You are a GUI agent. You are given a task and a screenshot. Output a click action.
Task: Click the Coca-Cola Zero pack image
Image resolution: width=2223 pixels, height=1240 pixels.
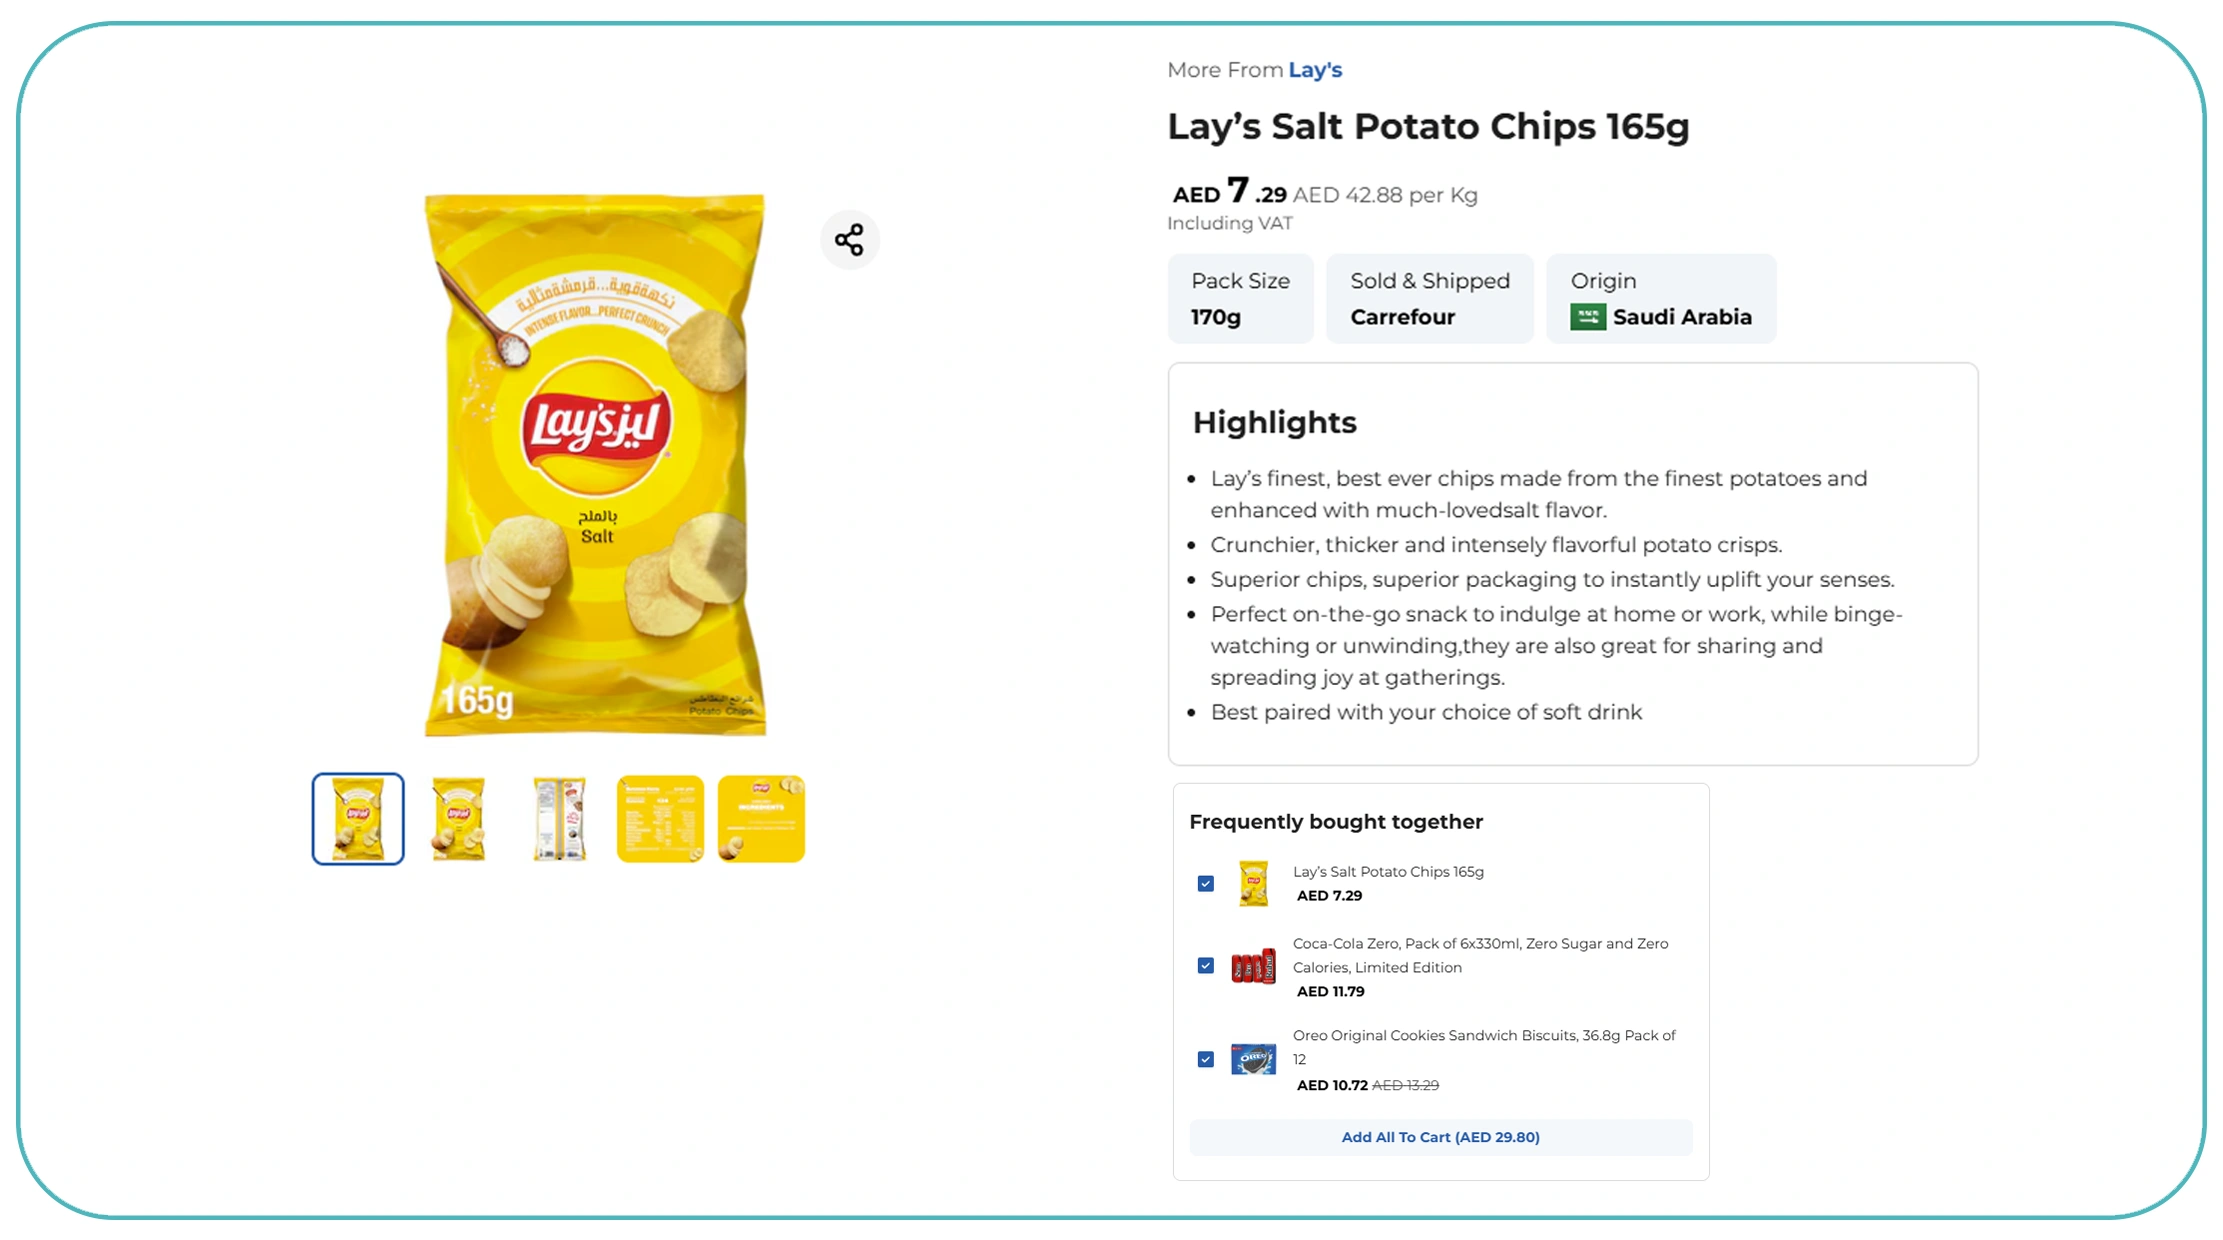(1253, 965)
